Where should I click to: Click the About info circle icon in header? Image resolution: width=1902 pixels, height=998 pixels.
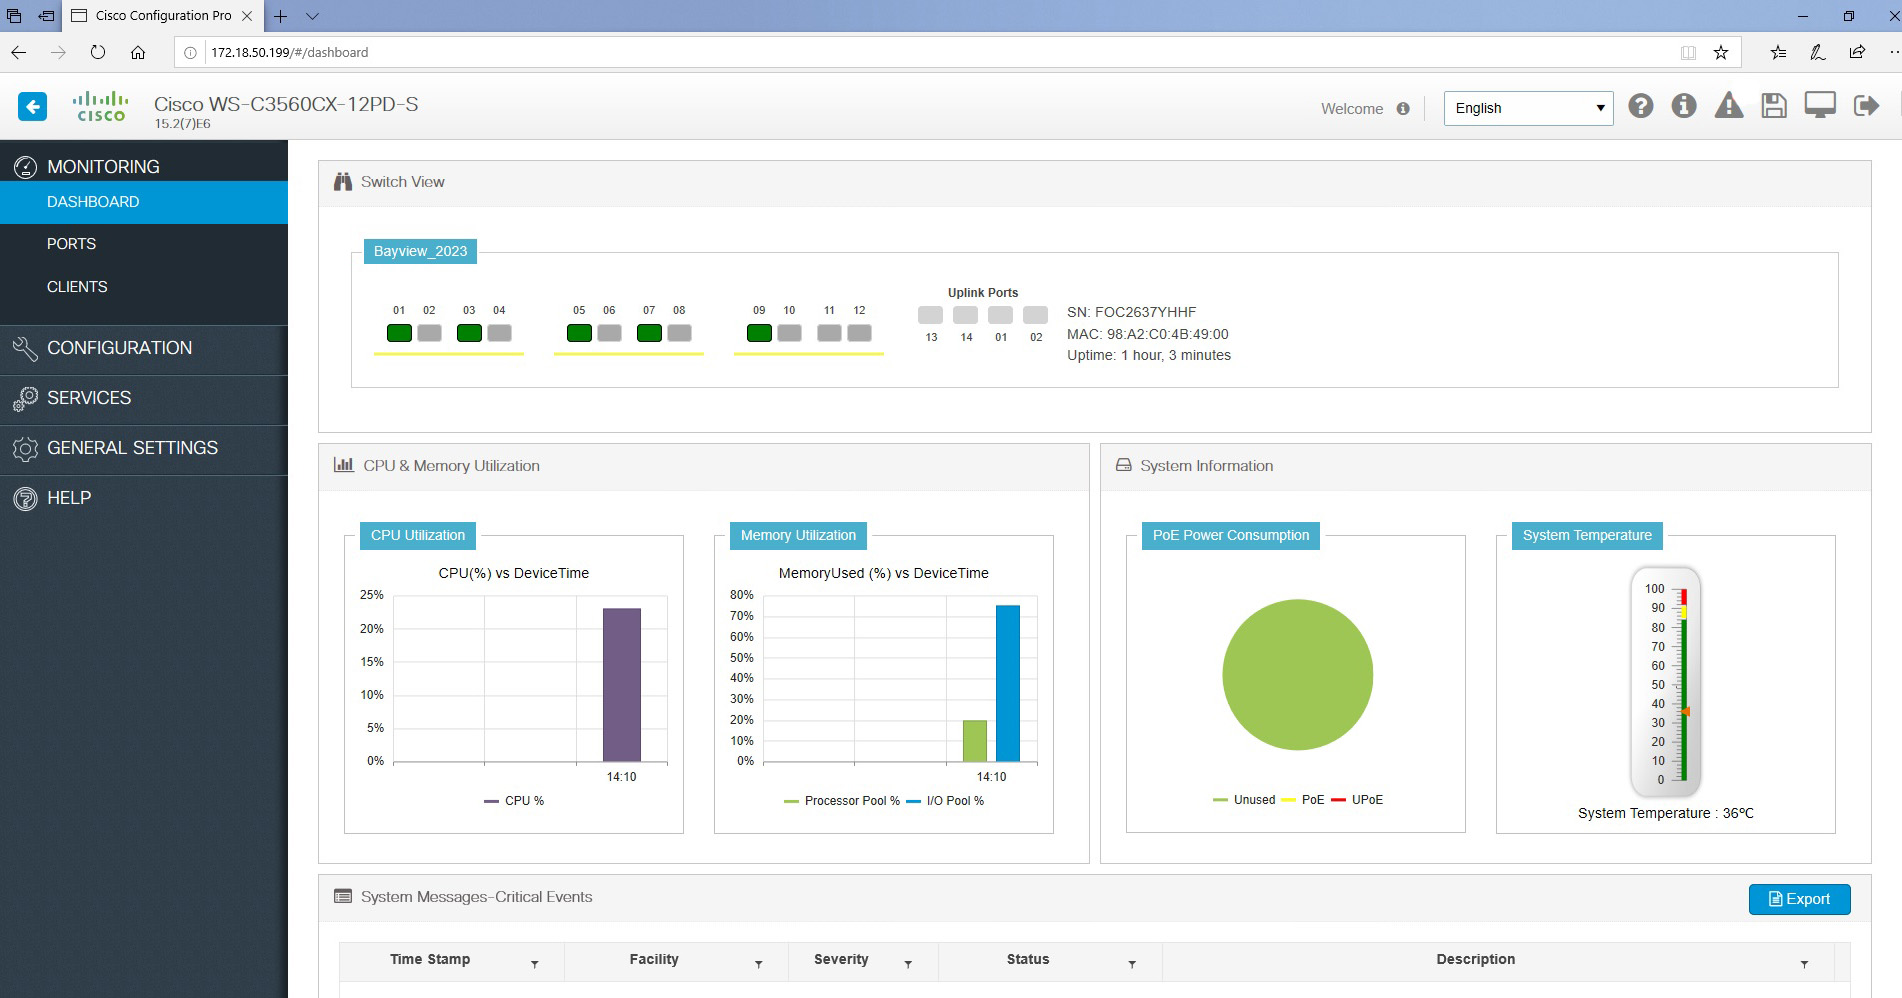coord(1684,106)
